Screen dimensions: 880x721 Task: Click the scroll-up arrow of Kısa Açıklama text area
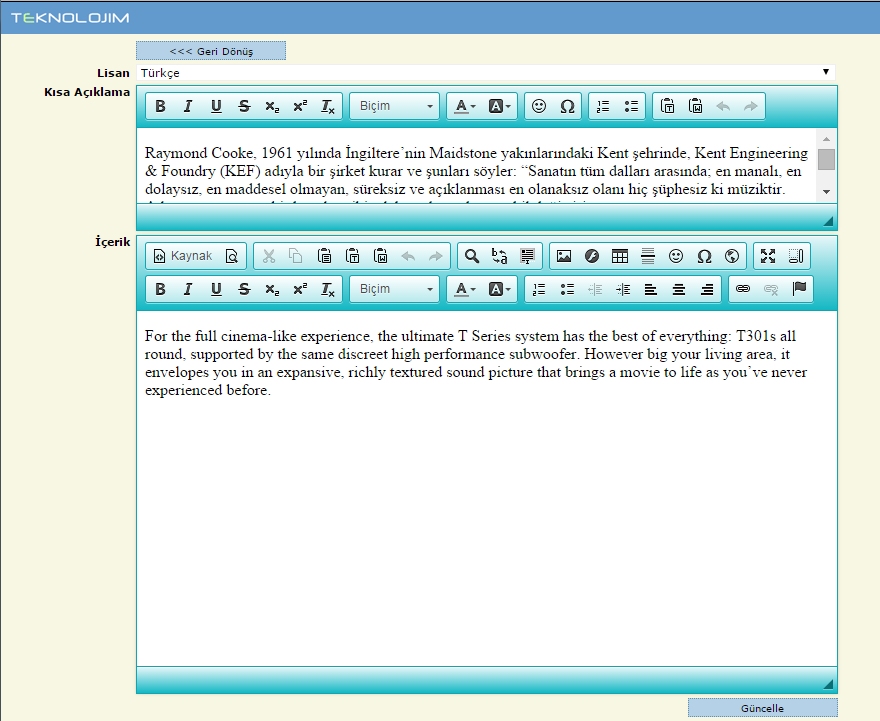point(826,139)
